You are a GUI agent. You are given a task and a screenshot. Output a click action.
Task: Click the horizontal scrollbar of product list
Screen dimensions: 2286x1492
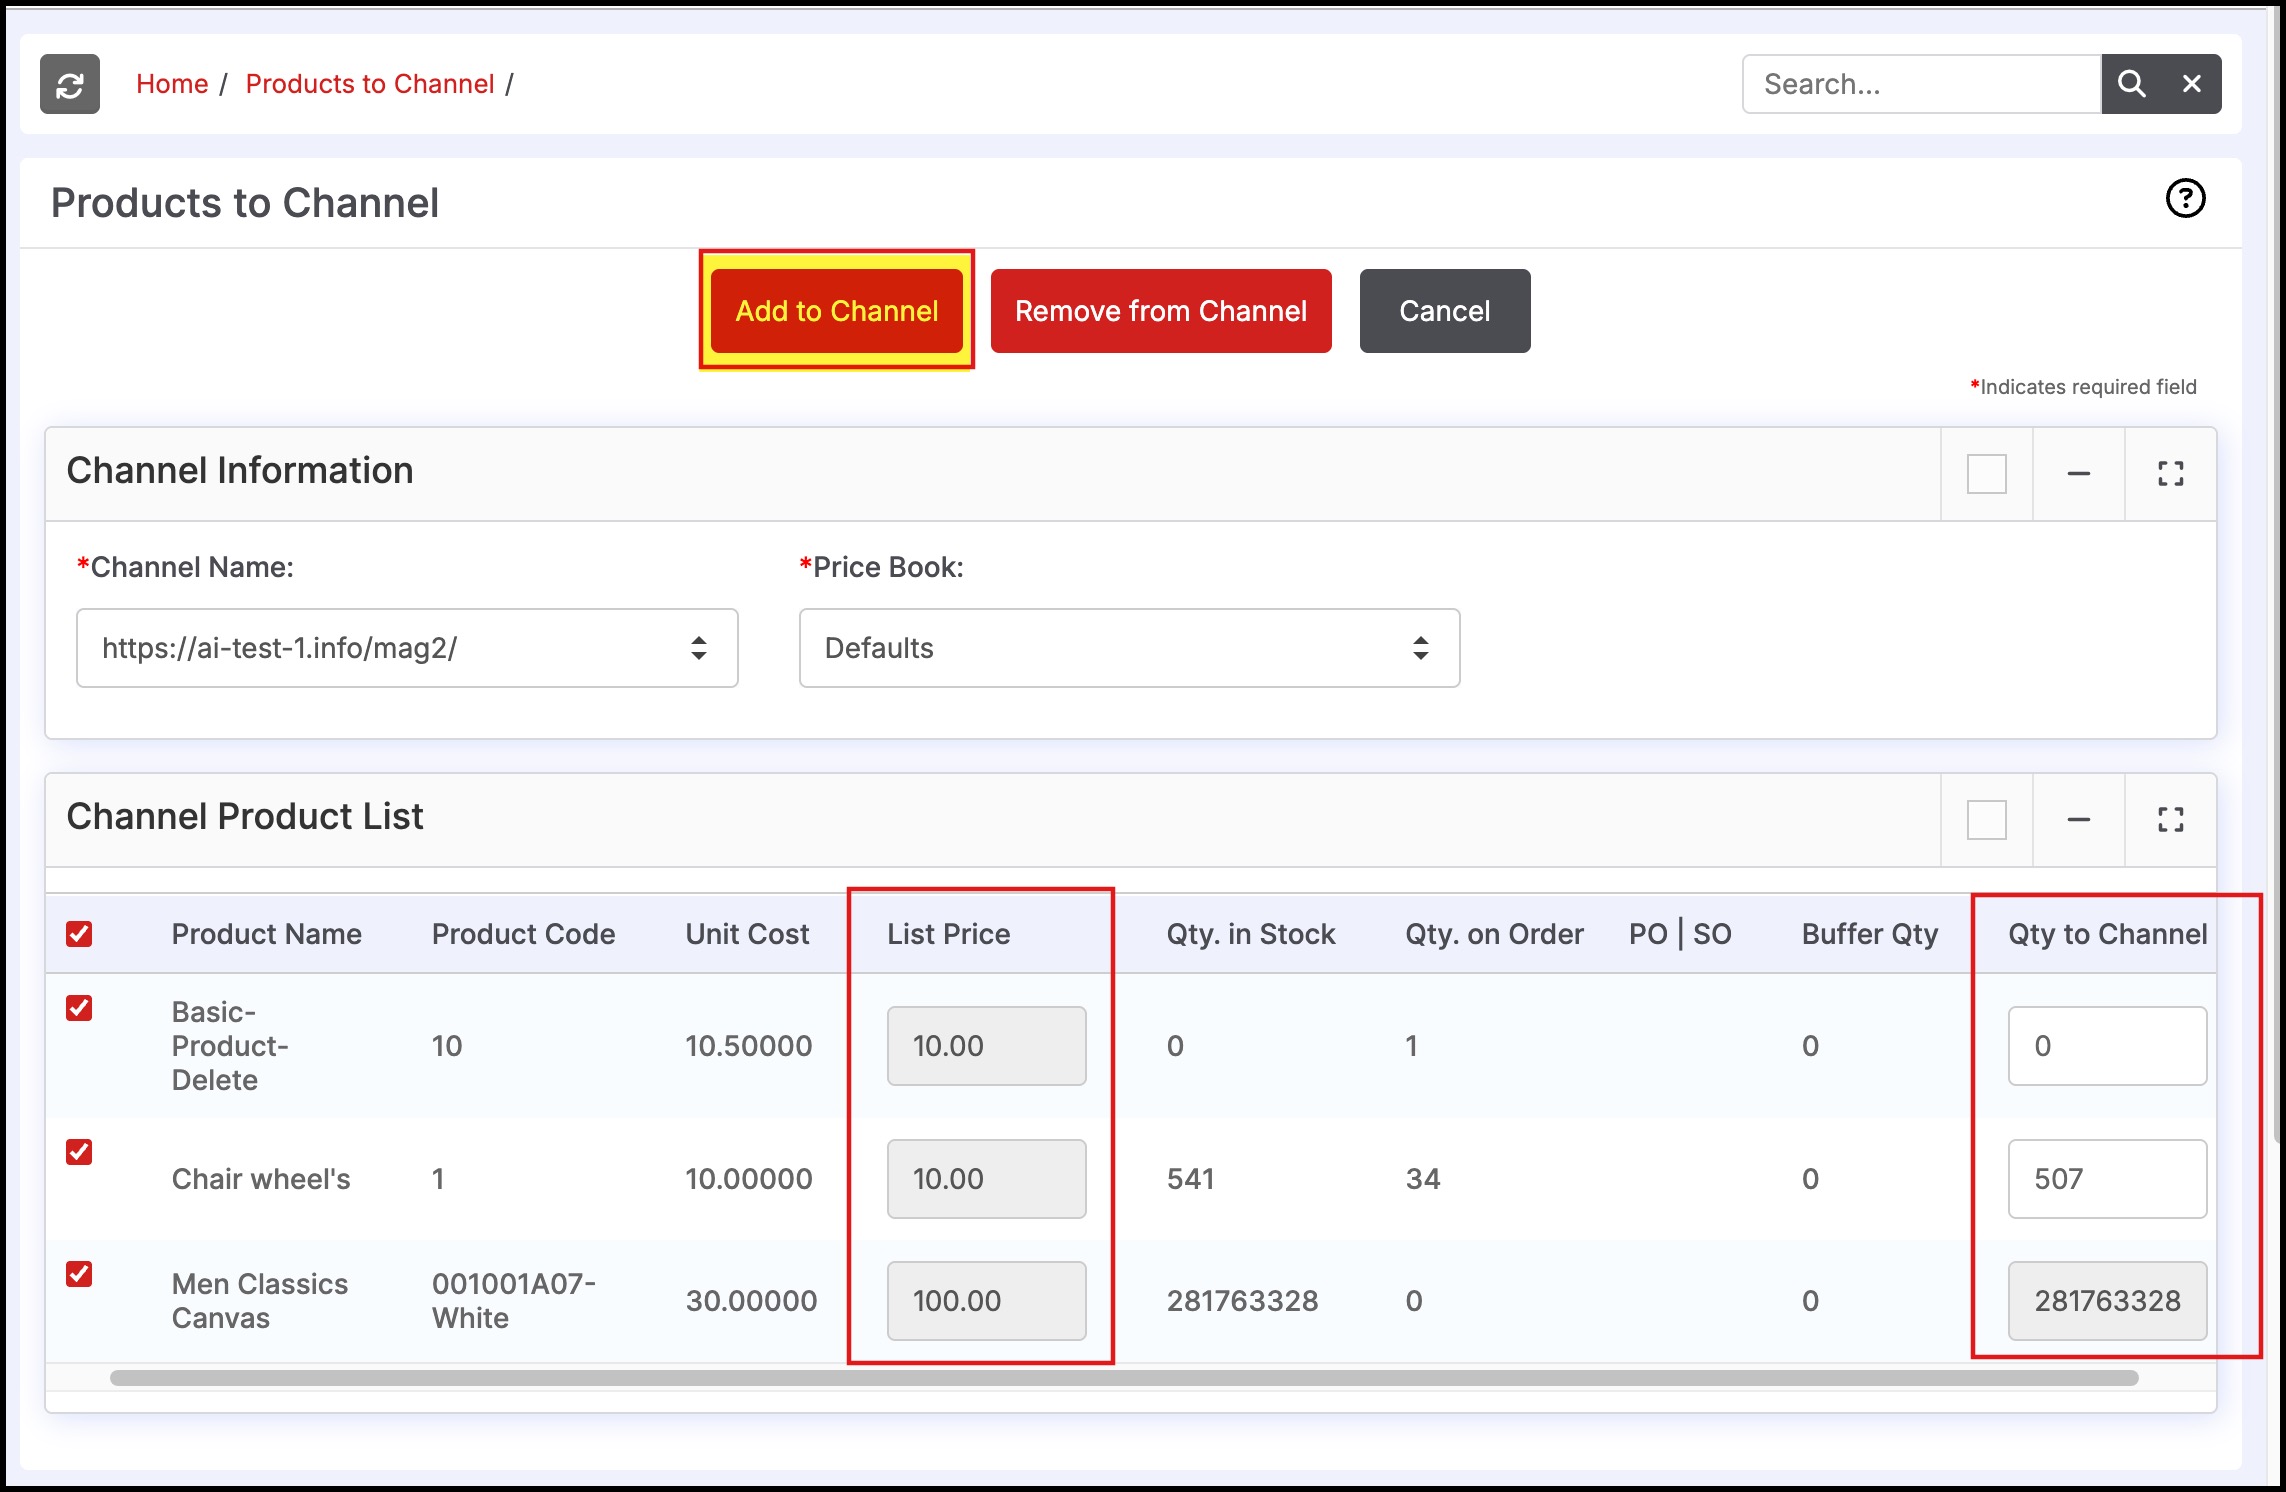1124,1378
